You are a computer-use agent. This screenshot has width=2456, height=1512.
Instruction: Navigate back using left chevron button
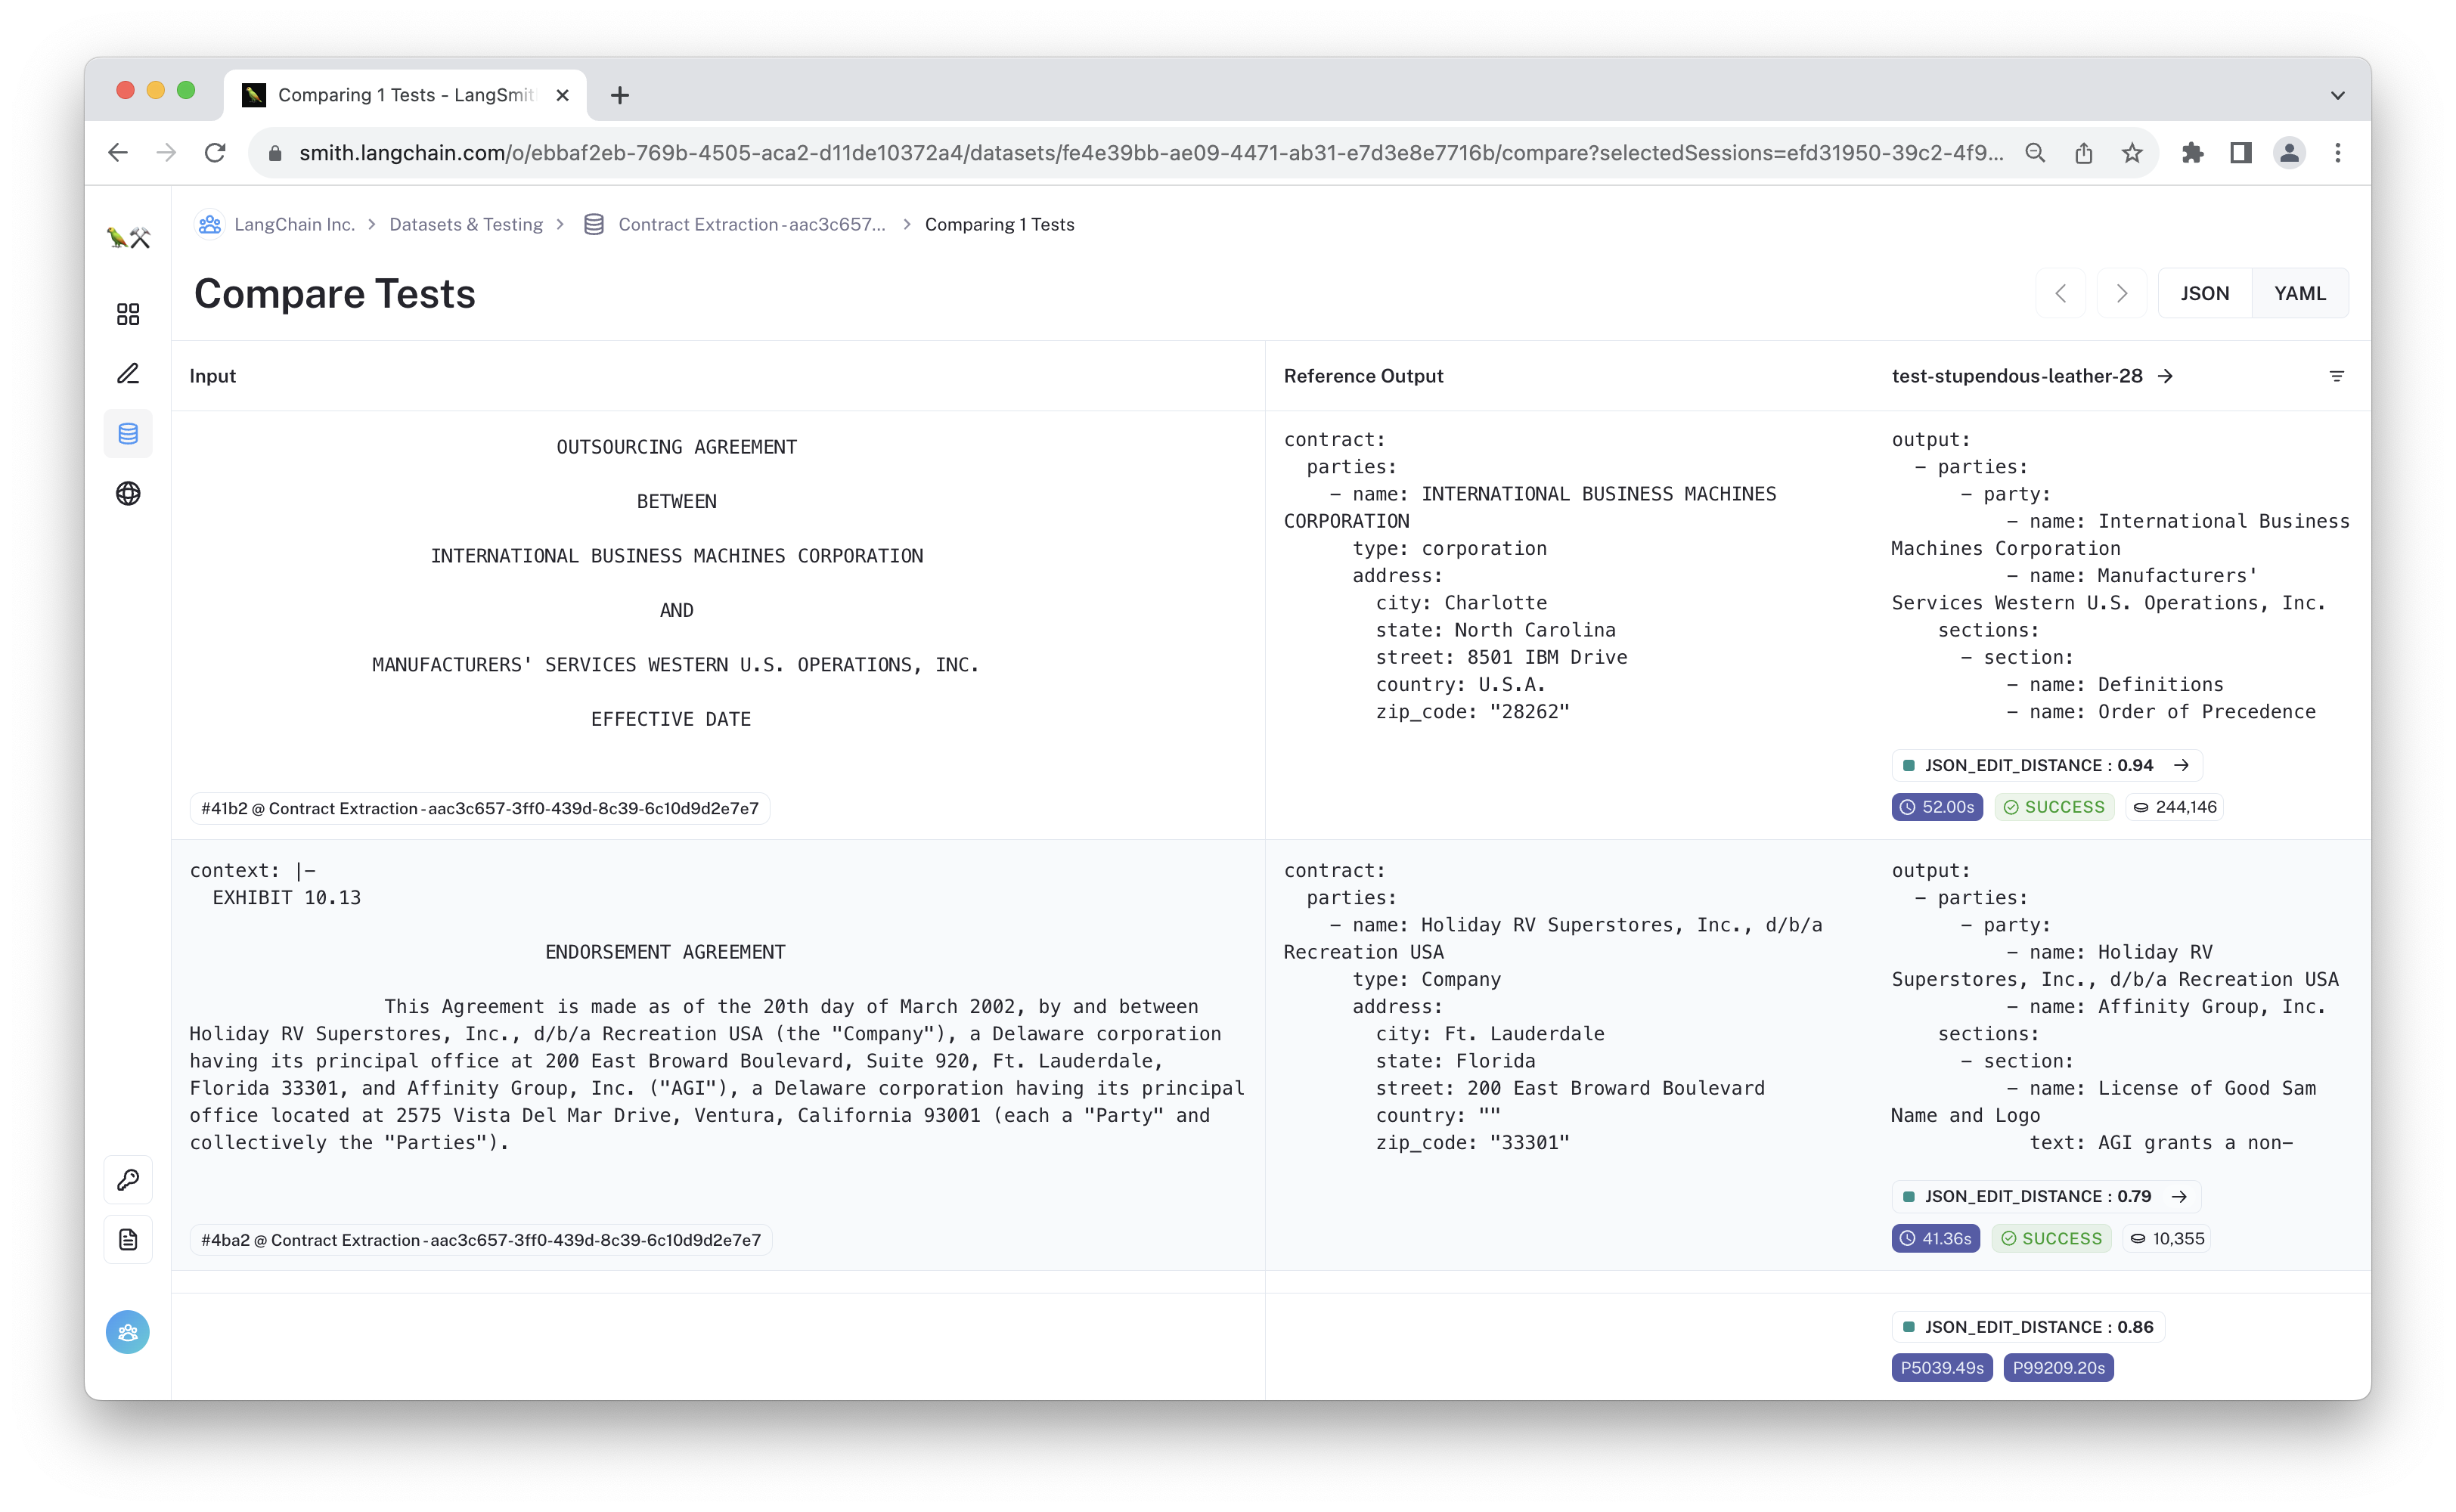tap(2063, 293)
